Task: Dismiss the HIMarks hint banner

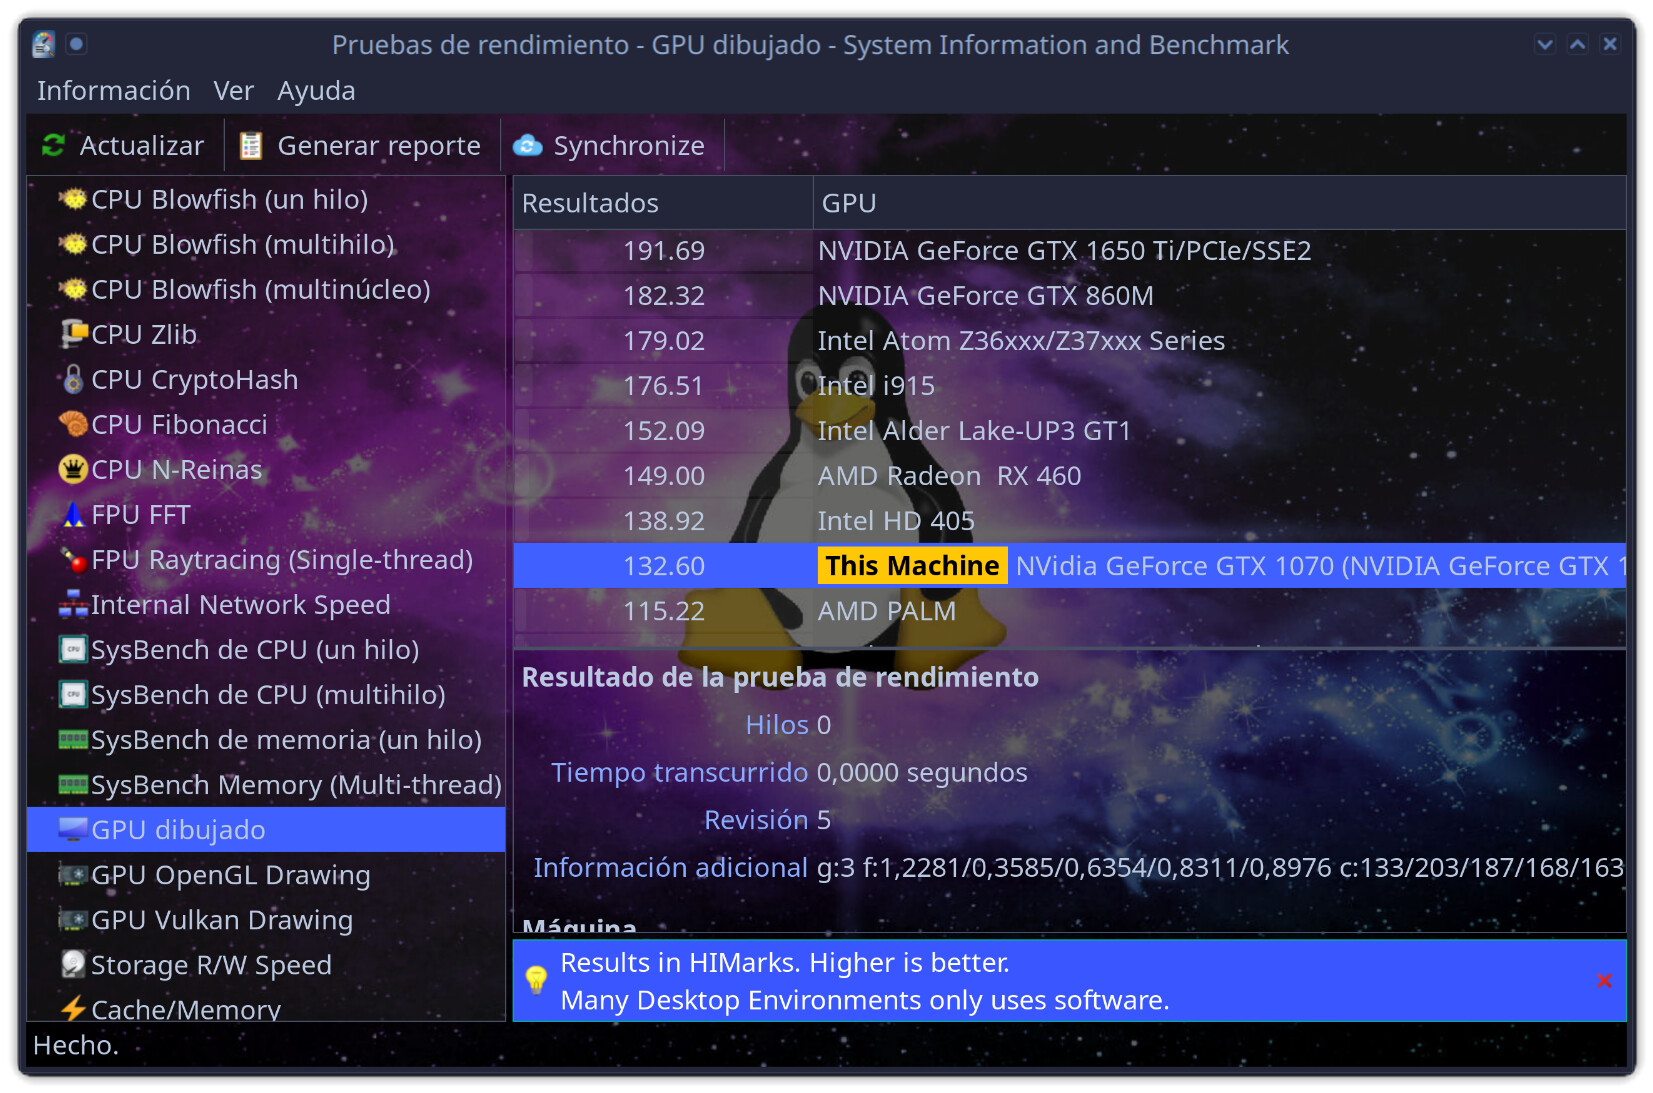Action: [x=1604, y=981]
